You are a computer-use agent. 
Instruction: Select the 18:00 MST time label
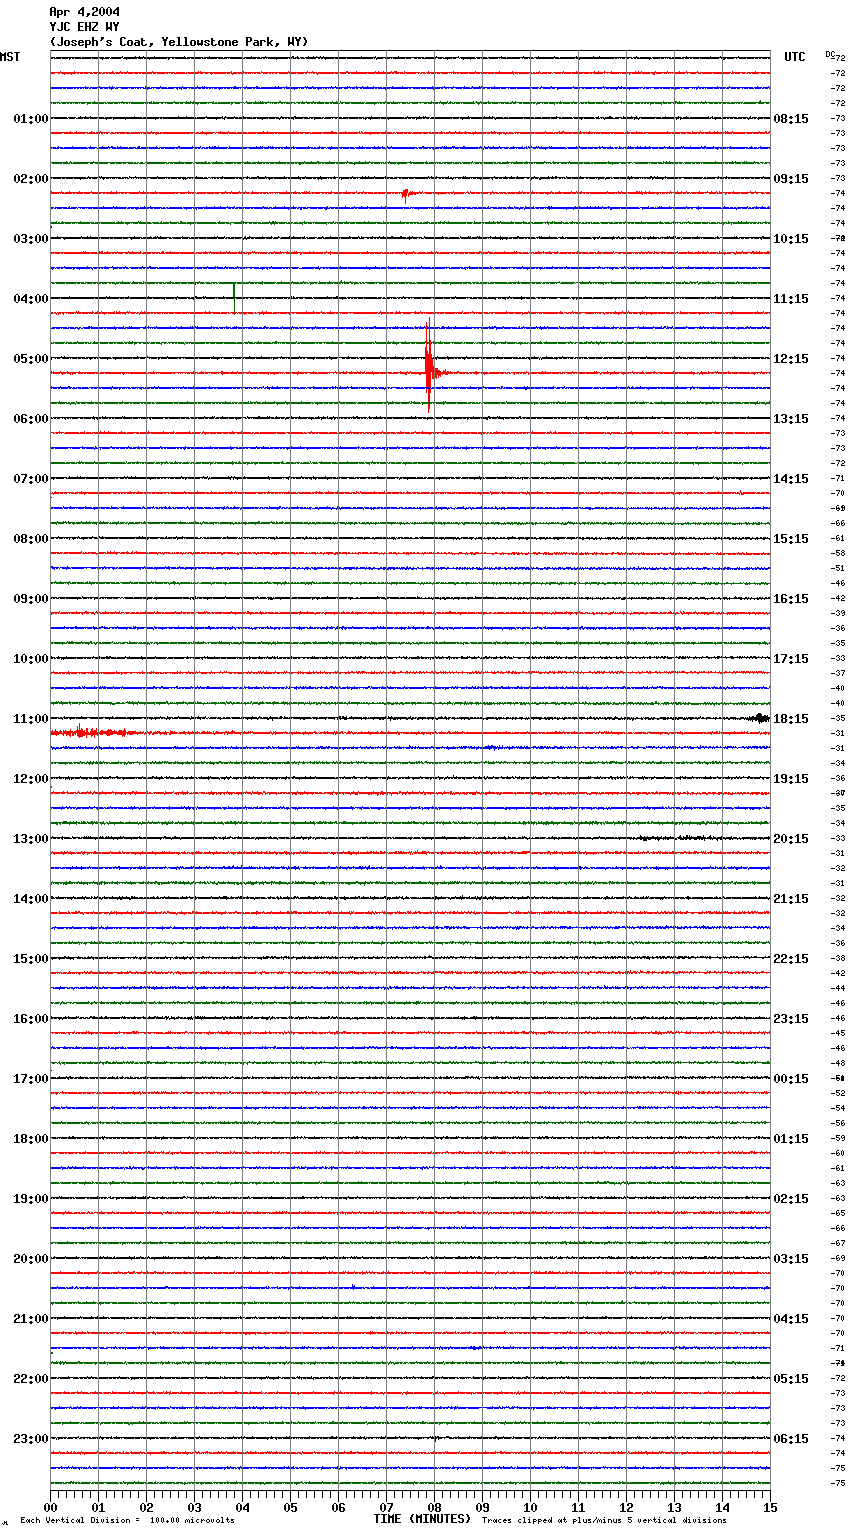[31, 1139]
